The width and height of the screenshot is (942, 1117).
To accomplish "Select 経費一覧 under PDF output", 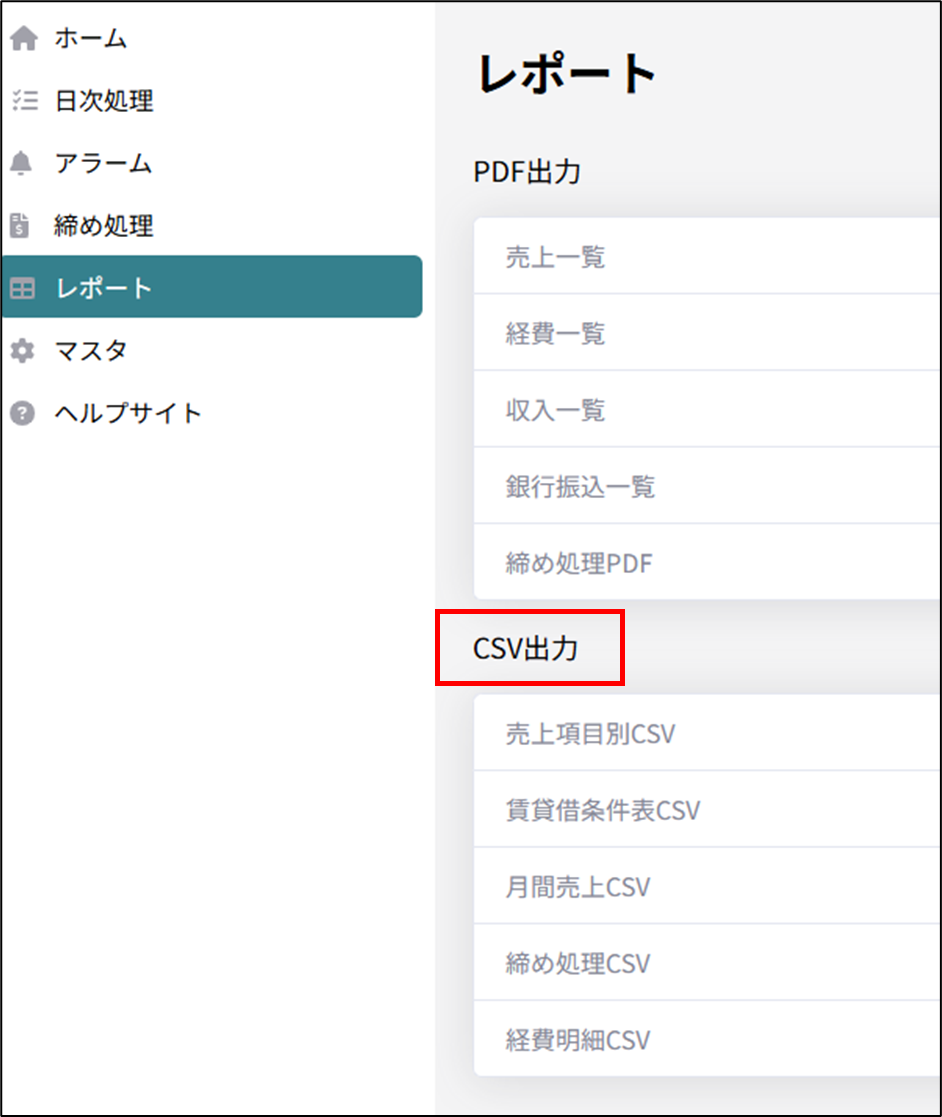I will (555, 333).
